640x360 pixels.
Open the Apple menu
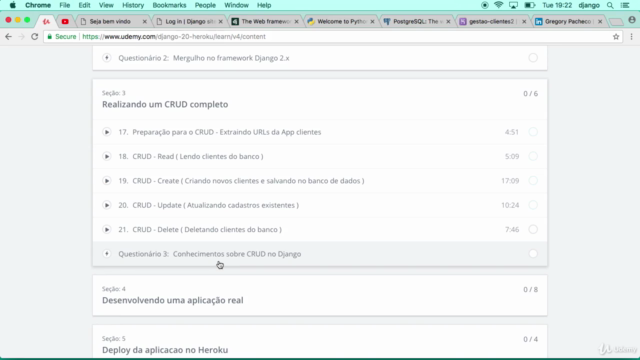pos(13,5)
